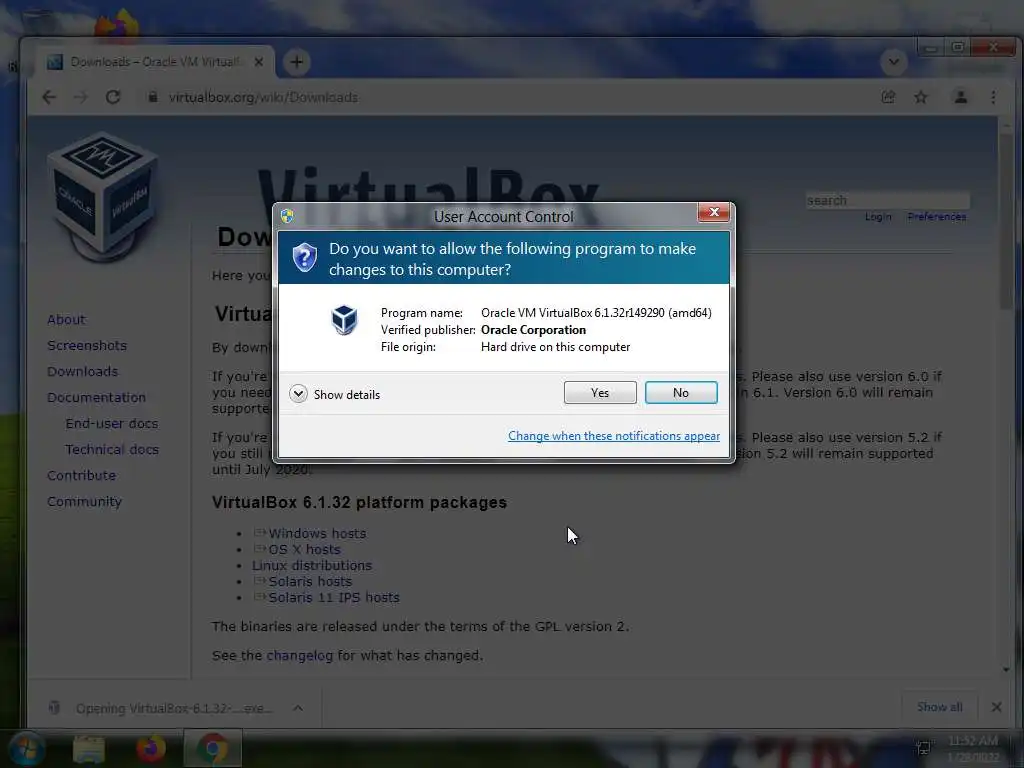Open Chrome three-dot menu
Image resolution: width=1024 pixels, height=768 pixels.
pos(993,97)
